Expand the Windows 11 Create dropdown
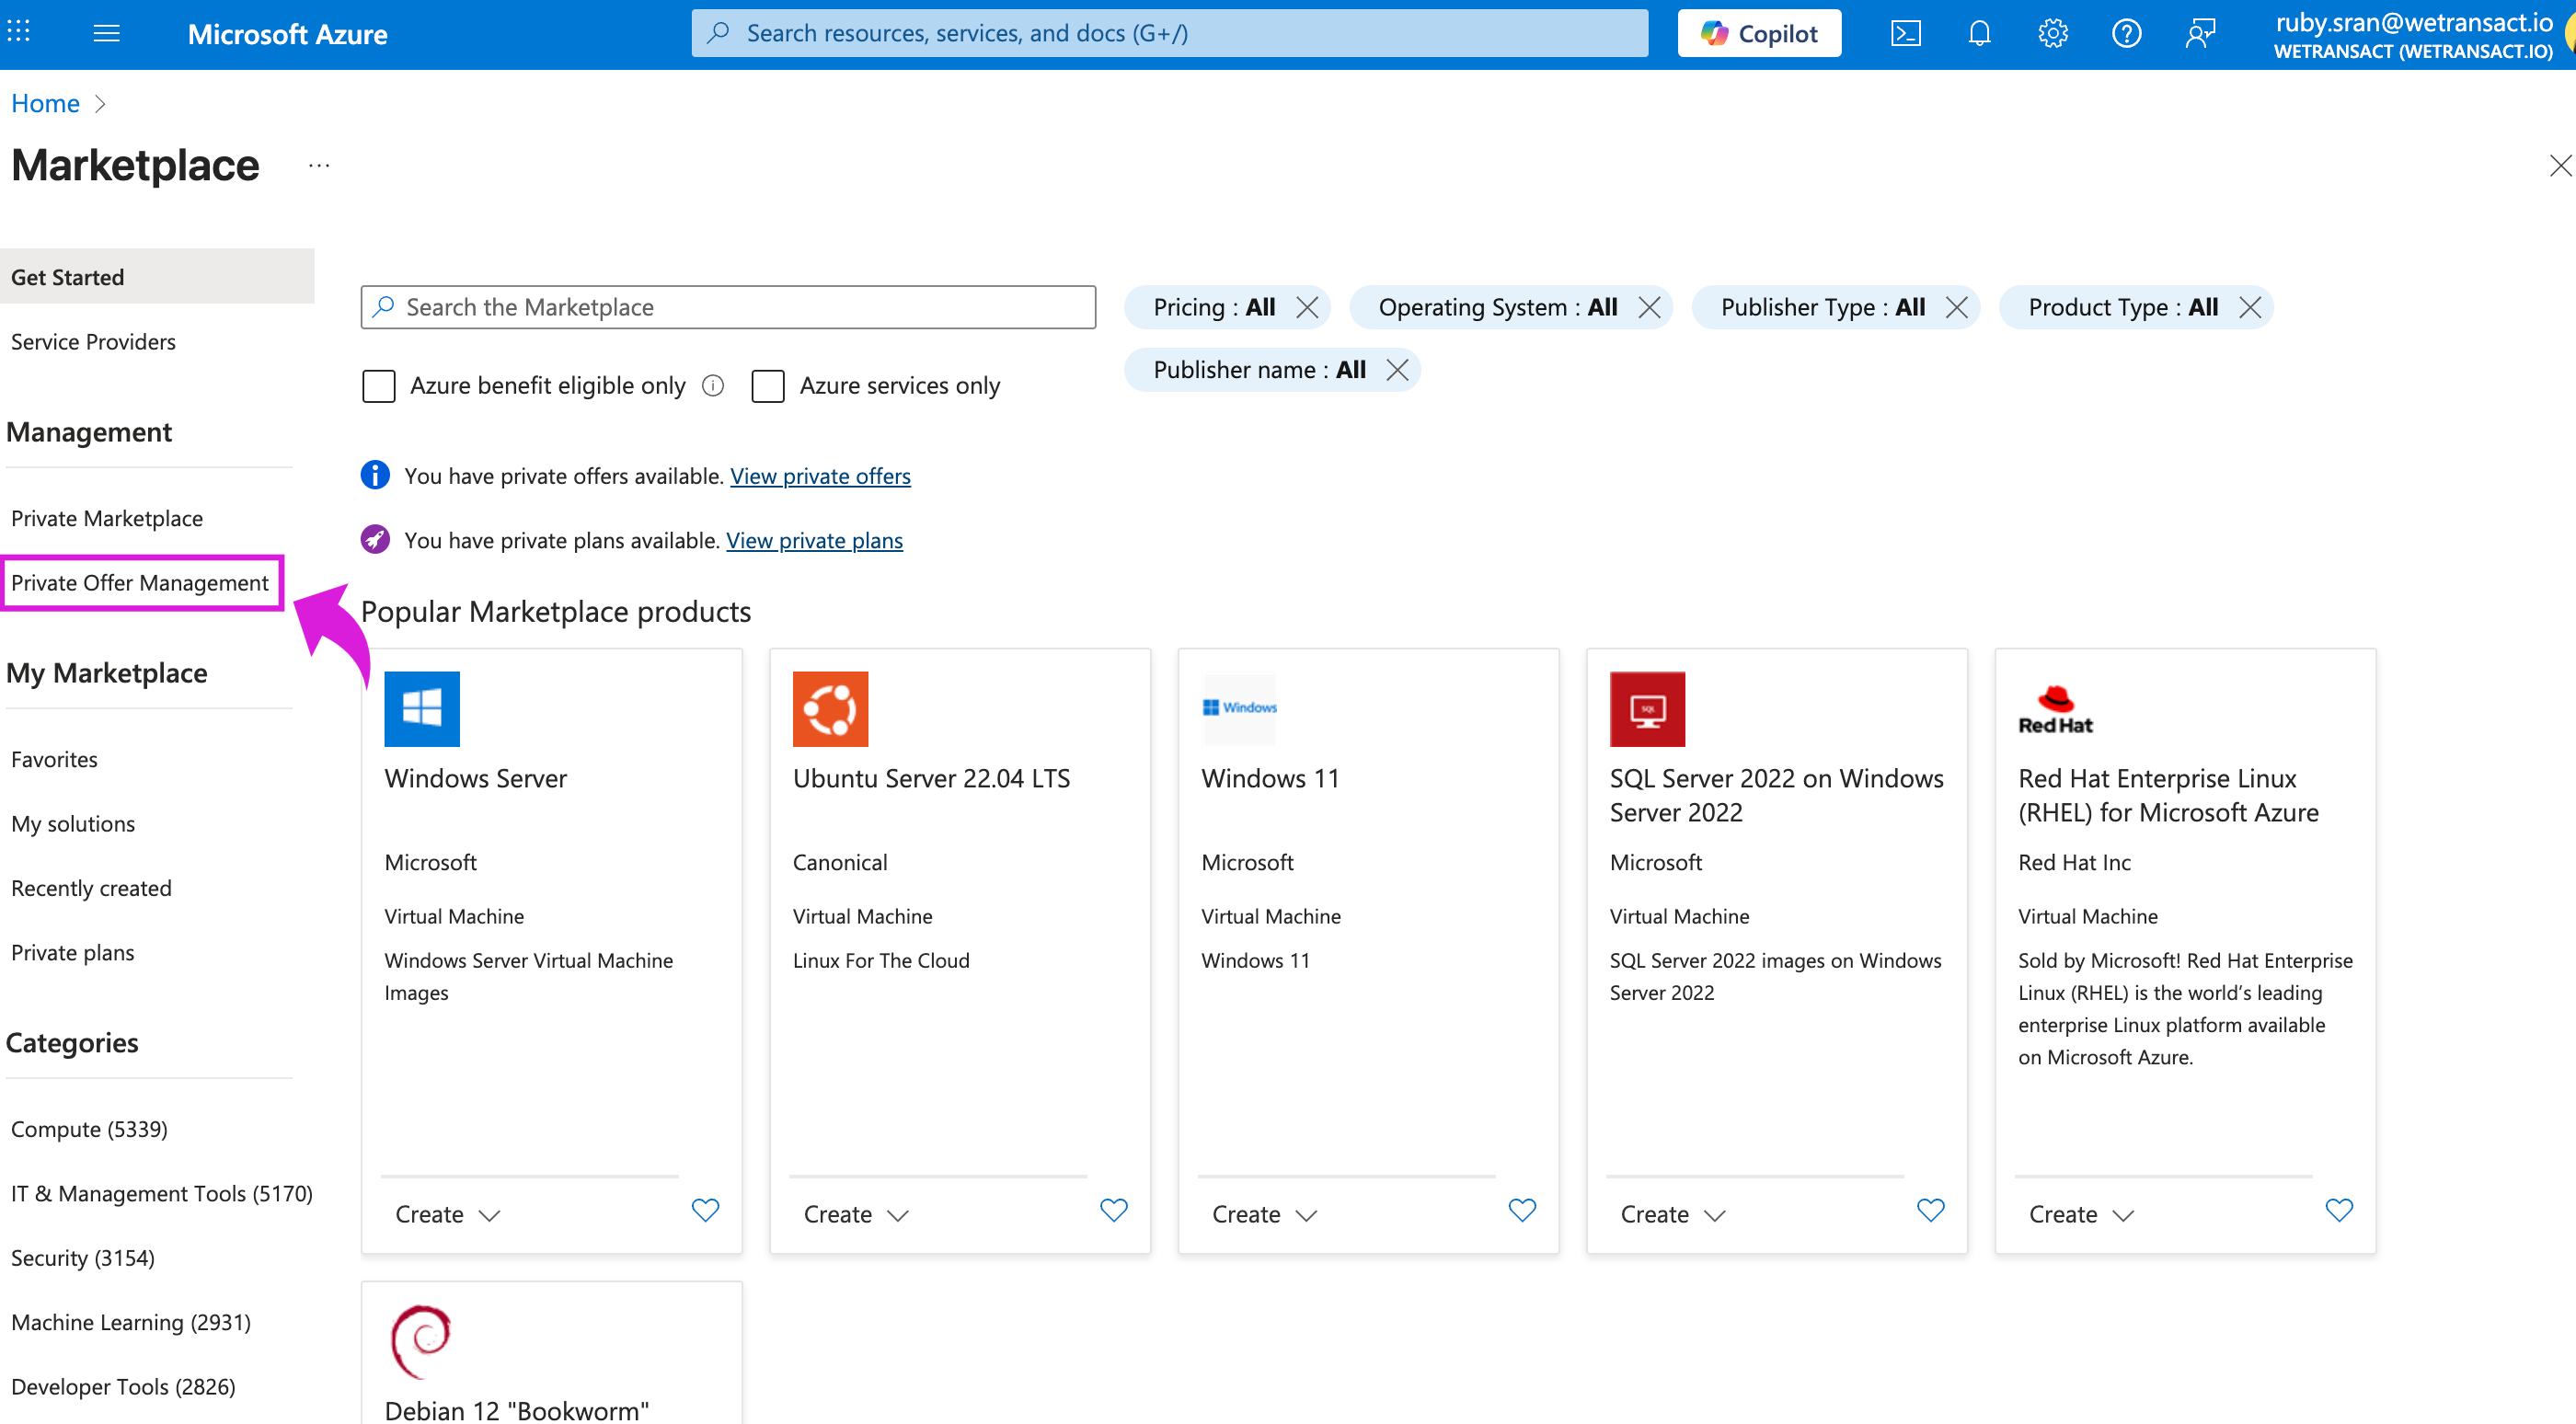The width and height of the screenshot is (2576, 1424). pos(1264,1214)
